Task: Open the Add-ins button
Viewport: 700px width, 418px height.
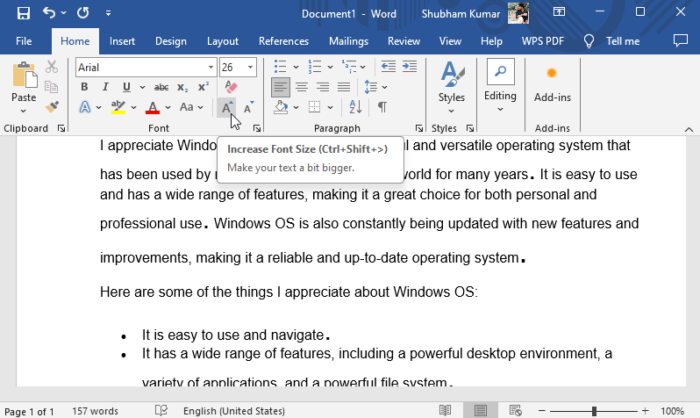Action: tap(552, 85)
